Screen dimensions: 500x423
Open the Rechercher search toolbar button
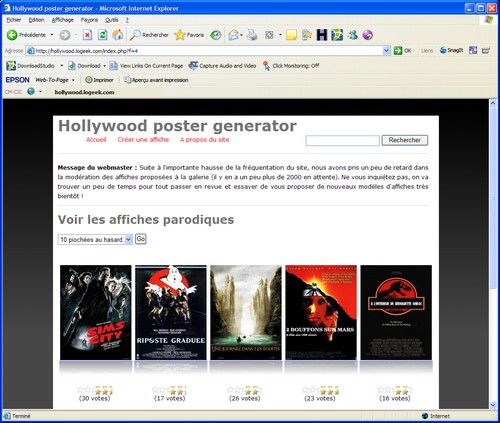tap(149, 35)
